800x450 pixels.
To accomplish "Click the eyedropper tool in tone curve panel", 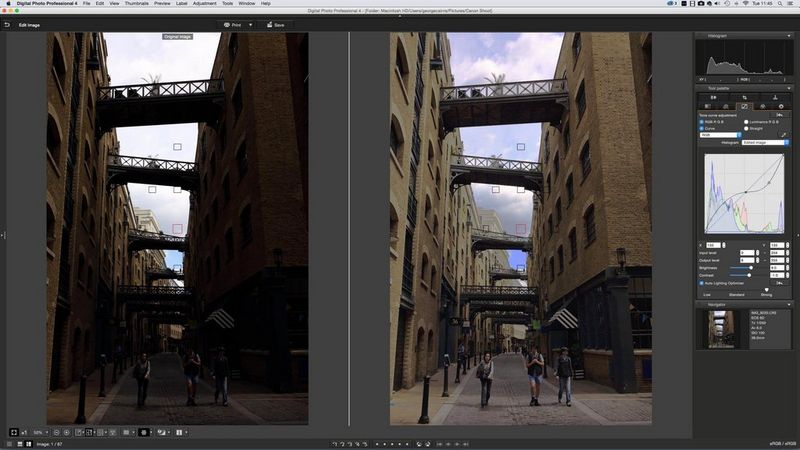I will pyautogui.click(x=783, y=134).
